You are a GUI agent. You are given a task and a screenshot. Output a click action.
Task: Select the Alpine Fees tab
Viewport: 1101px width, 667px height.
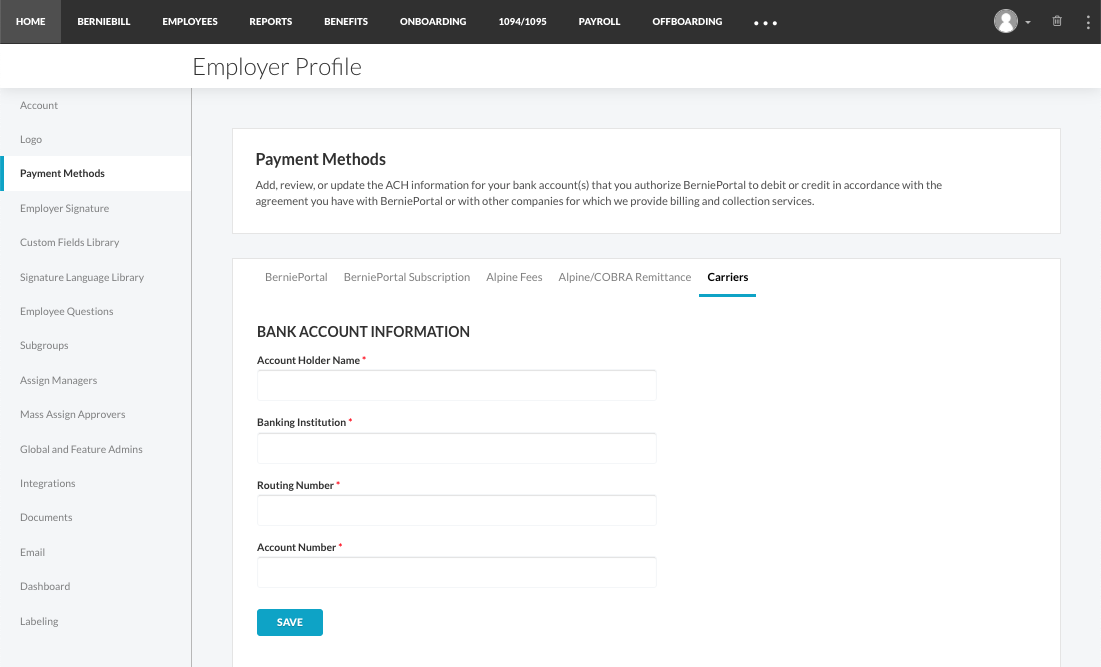pos(514,277)
